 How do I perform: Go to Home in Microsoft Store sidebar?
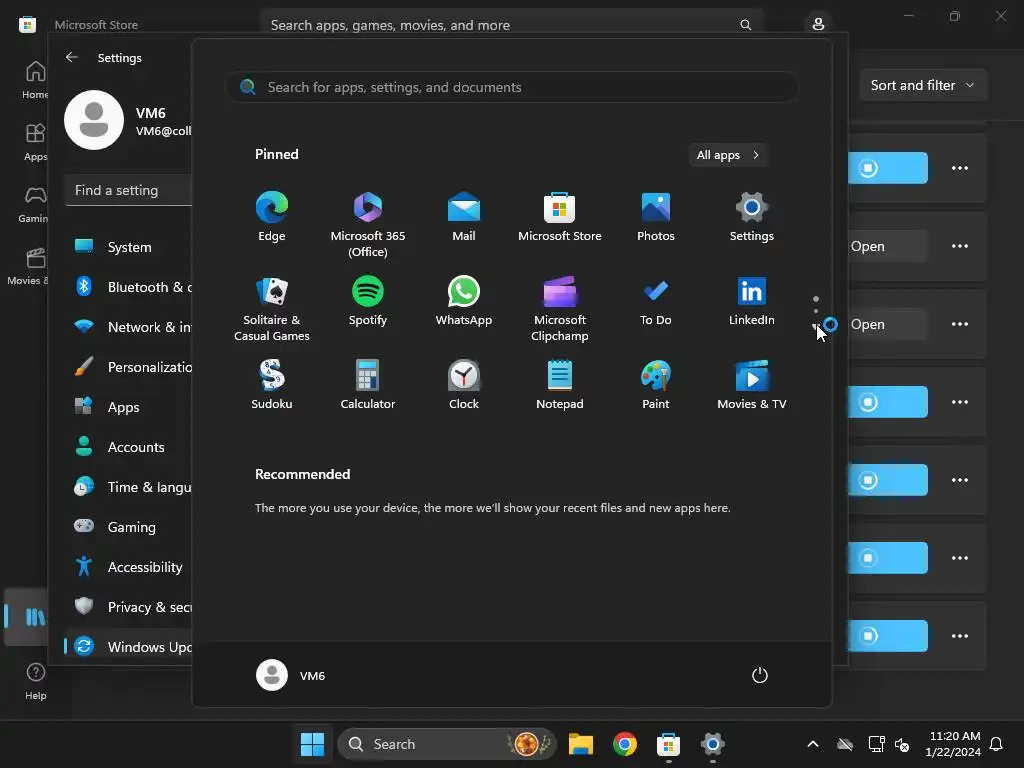point(35,80)
